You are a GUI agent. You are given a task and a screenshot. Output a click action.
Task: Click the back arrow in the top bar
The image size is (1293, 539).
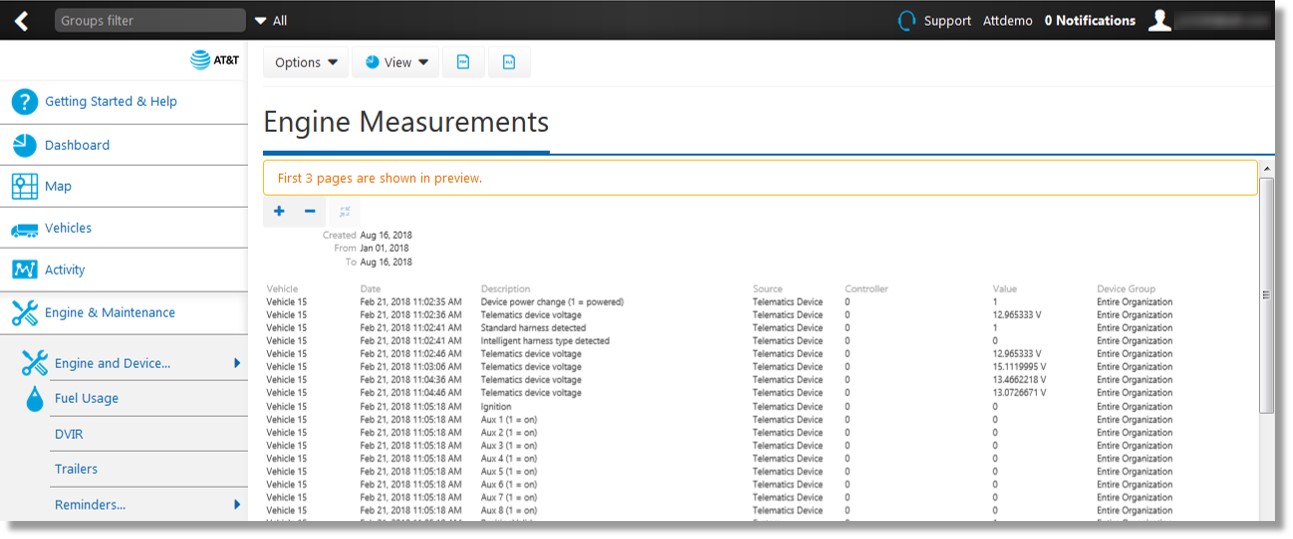pyautogui.click(x=22, y=21)
